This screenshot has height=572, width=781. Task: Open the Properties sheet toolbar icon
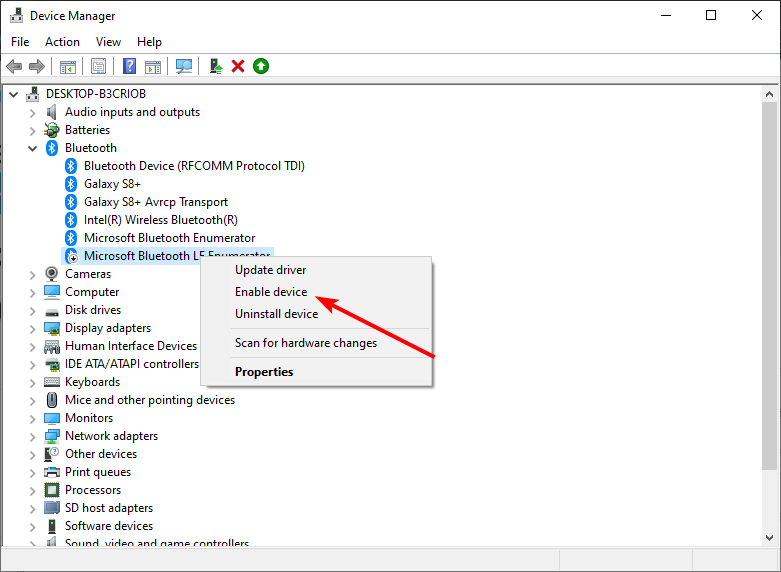[98, 66]
